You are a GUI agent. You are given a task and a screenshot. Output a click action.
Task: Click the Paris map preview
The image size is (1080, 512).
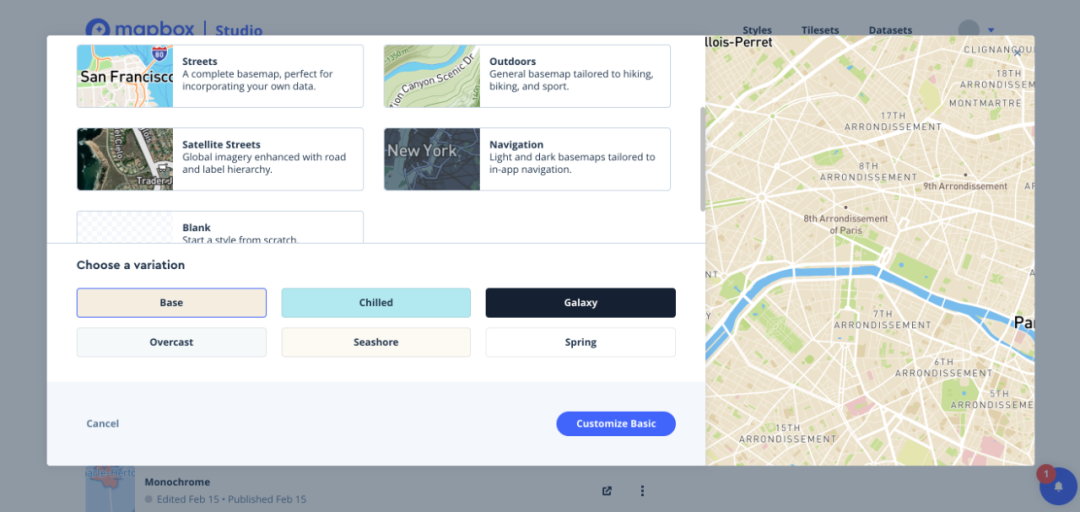coord(869,251)
